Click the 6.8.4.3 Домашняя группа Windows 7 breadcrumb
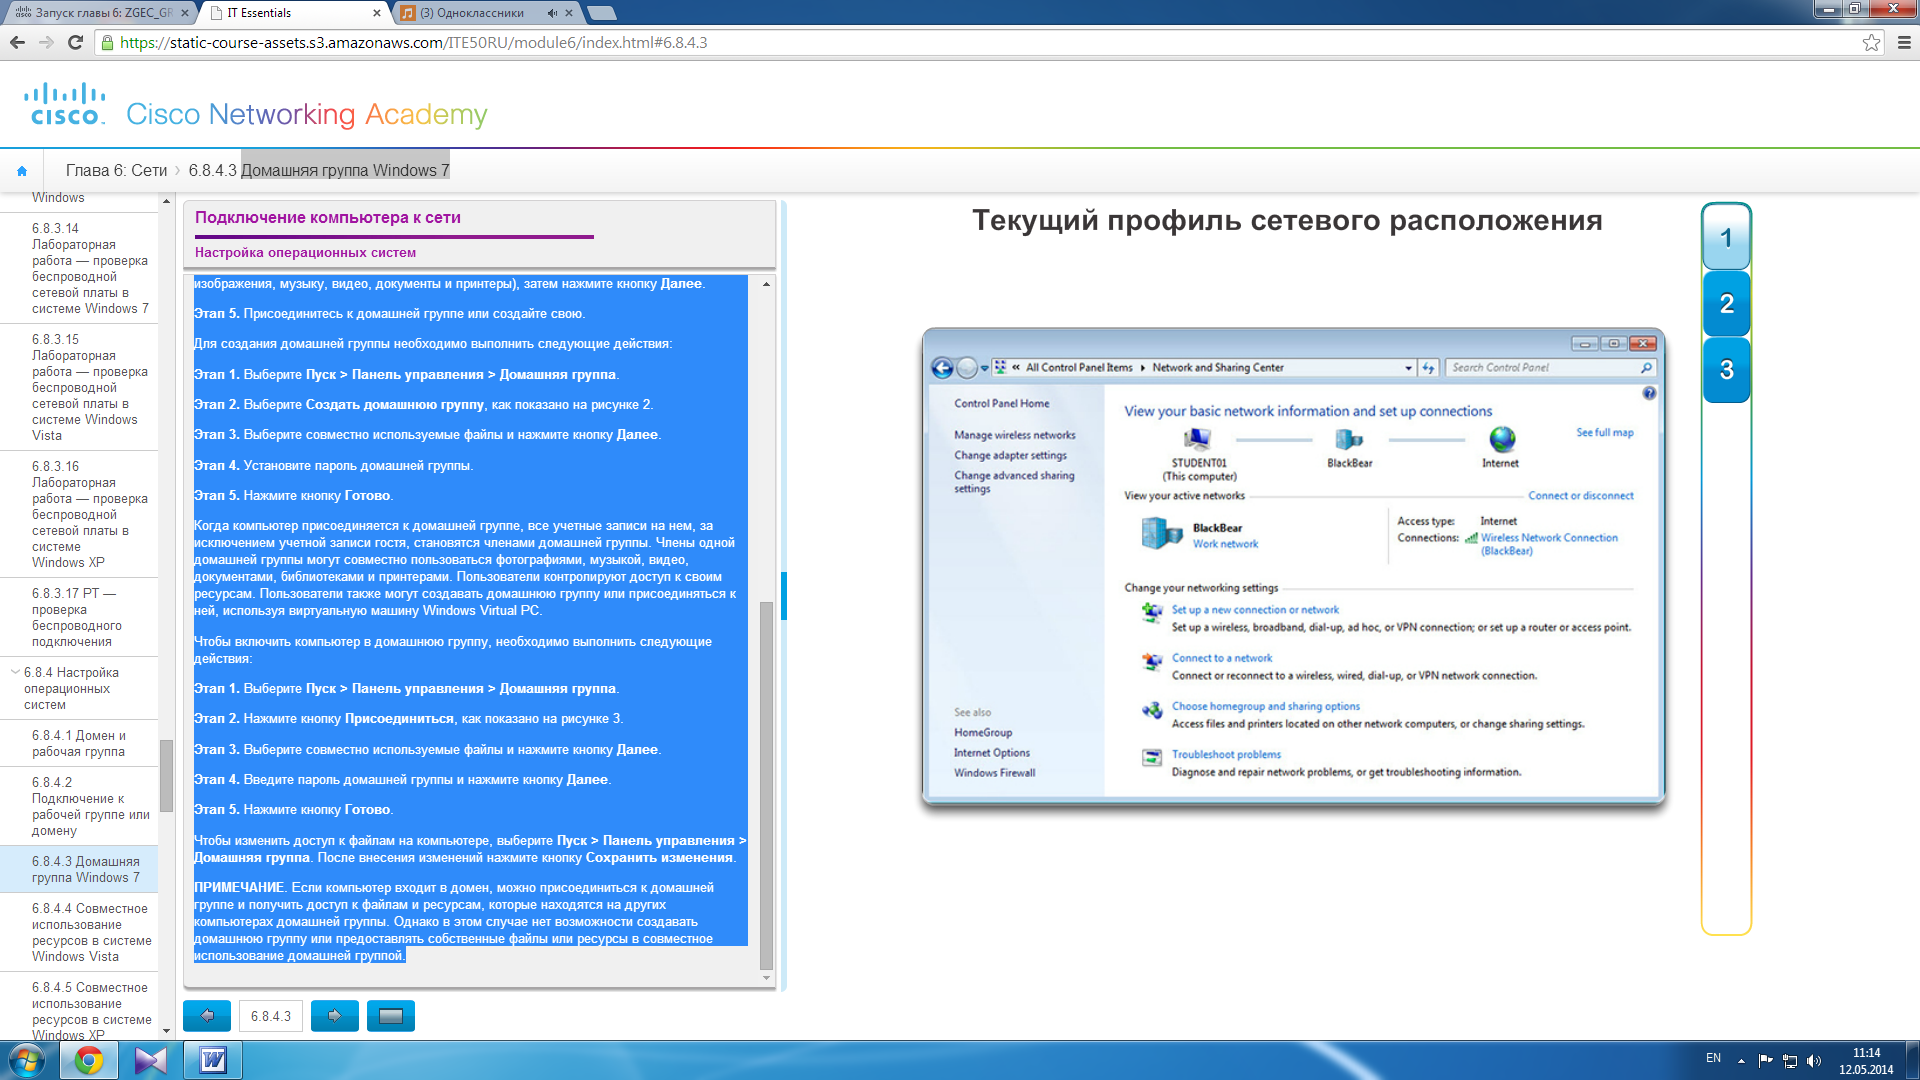The width and height of the screenshot is (1920, 1080). coord(319,171)
